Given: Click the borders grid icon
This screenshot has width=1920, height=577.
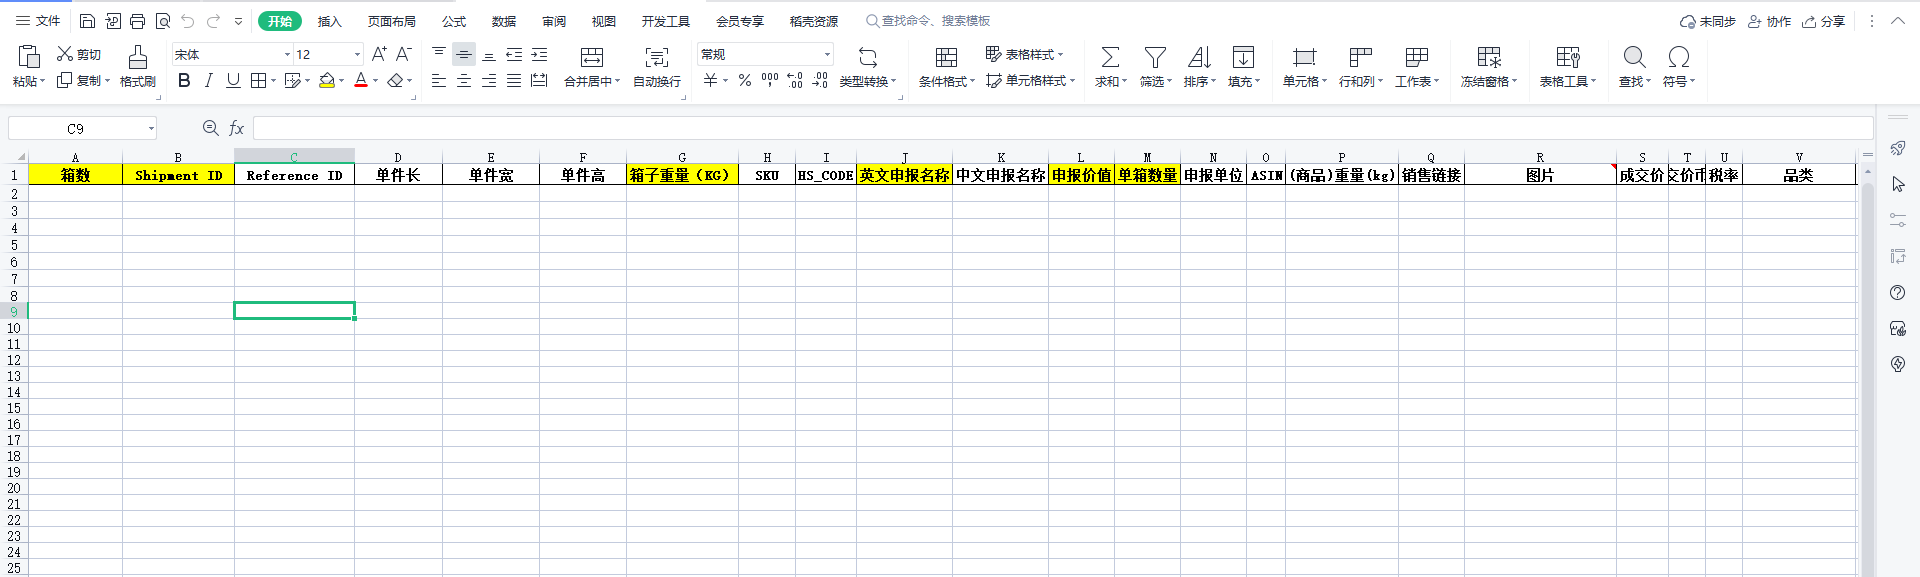Looking at the screenshot, I should tap(258, 80).
